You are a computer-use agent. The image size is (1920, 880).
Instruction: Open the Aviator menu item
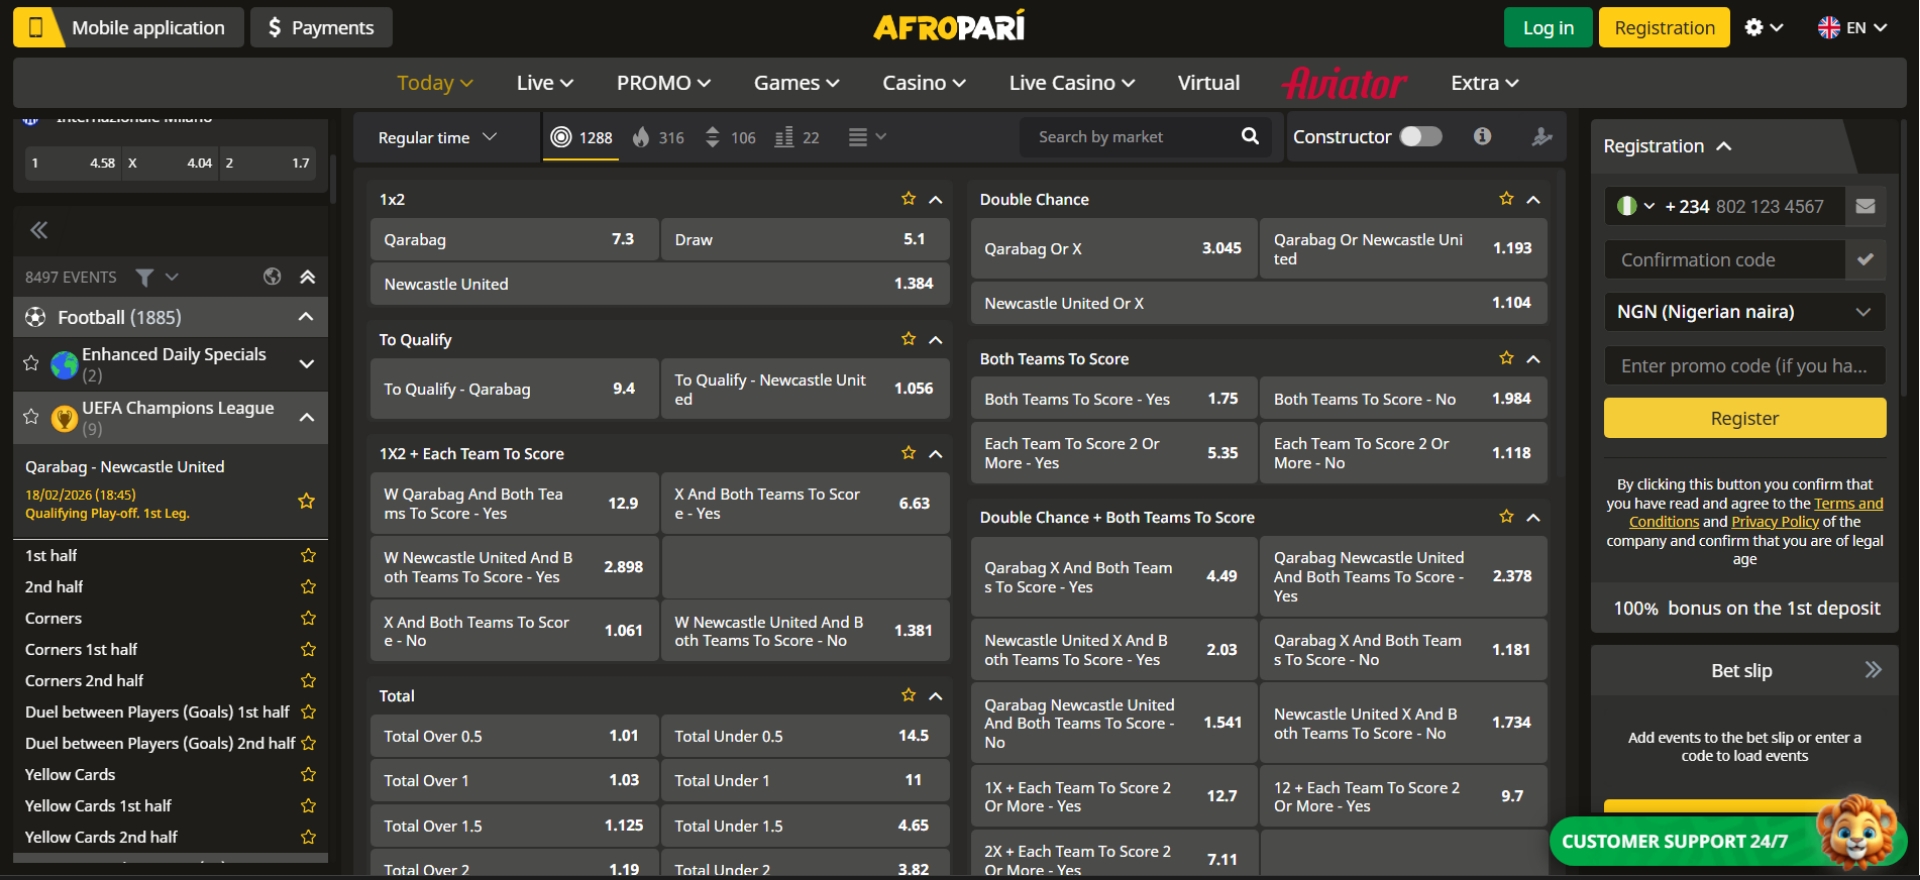(1344, 83)
